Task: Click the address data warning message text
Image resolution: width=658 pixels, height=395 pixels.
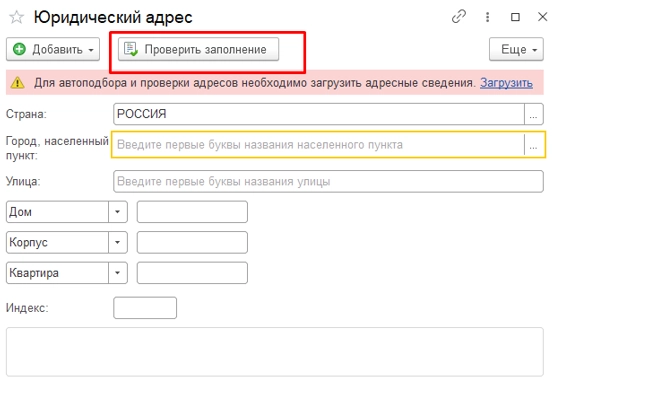Action: tap(254, 83)
